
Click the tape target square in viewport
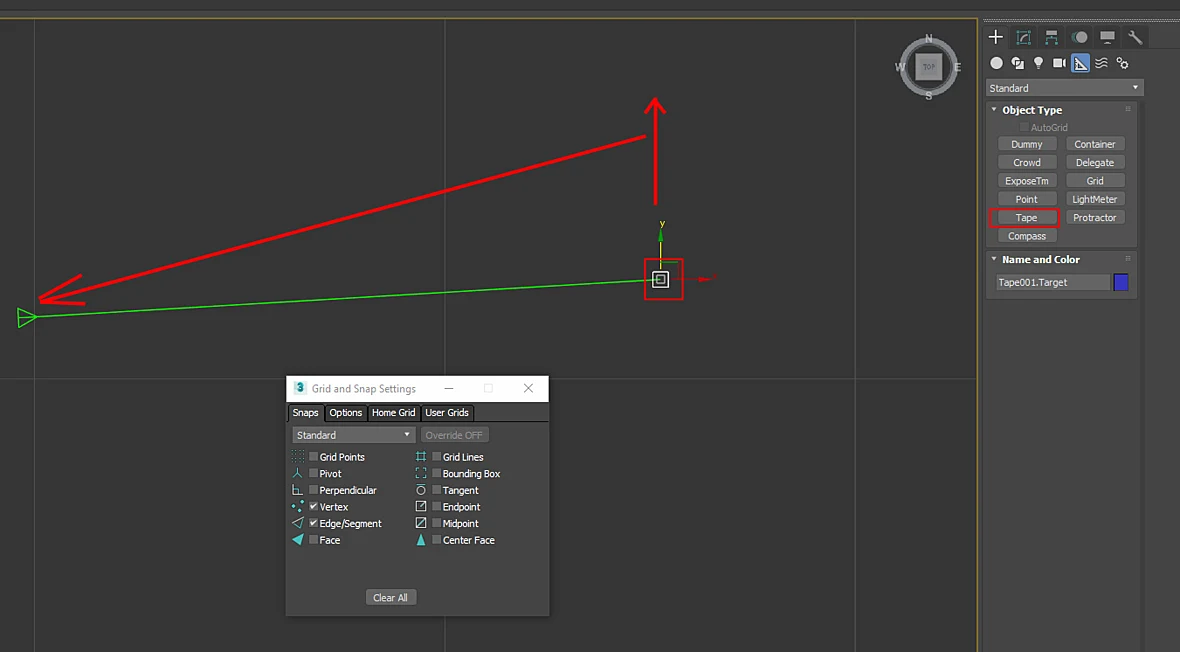click(x=660, y=279)
